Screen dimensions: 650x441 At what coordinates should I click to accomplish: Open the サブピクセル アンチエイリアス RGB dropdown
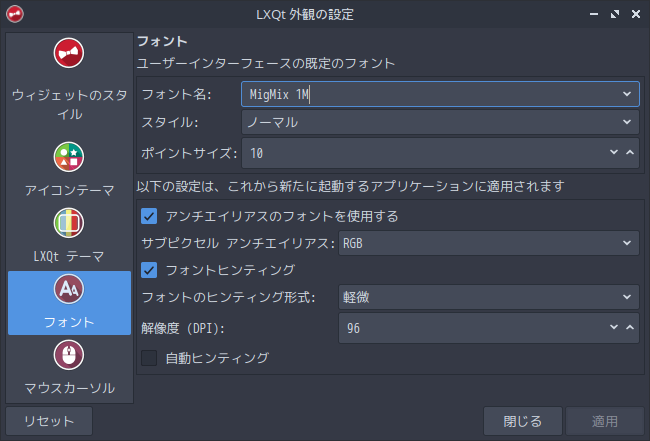(x=489, y=243)
